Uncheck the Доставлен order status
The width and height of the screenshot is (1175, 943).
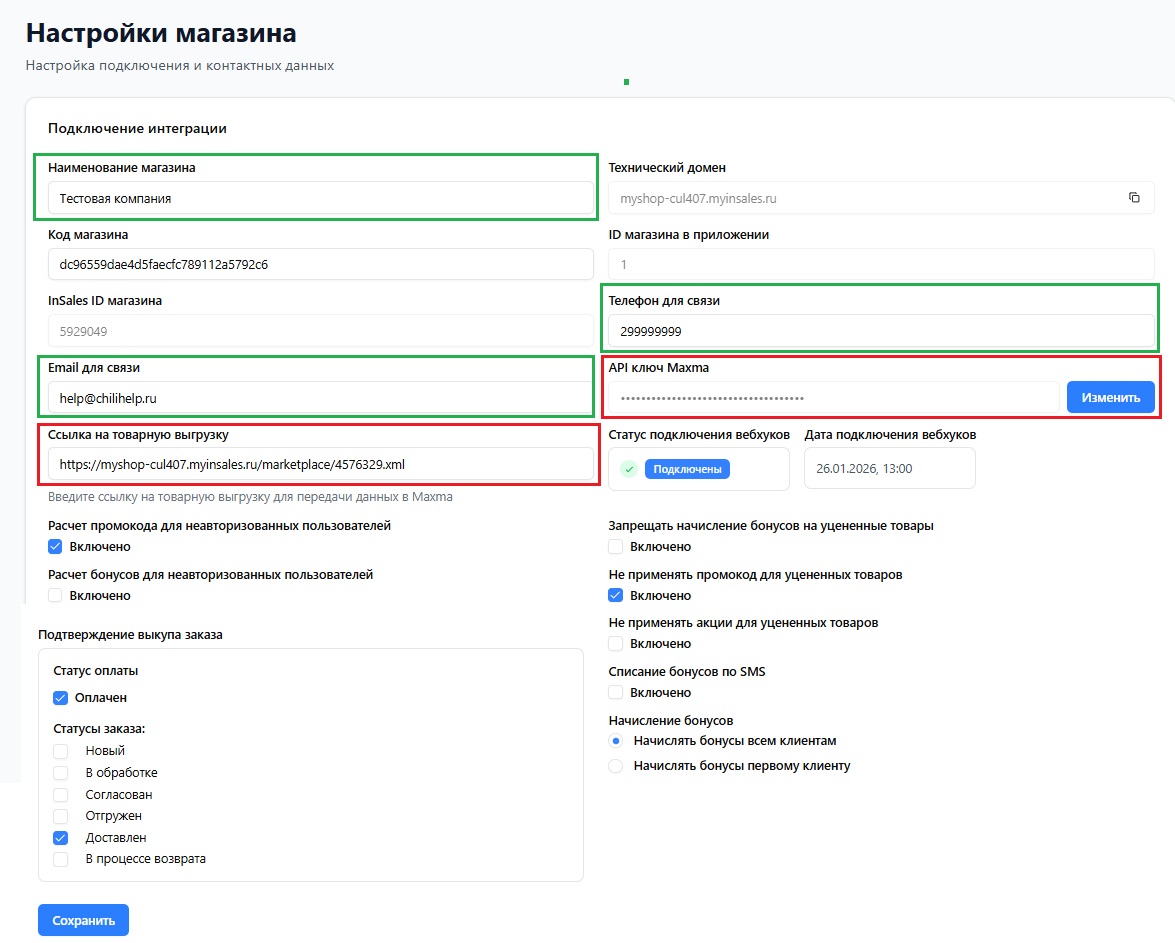click(61, 838)
